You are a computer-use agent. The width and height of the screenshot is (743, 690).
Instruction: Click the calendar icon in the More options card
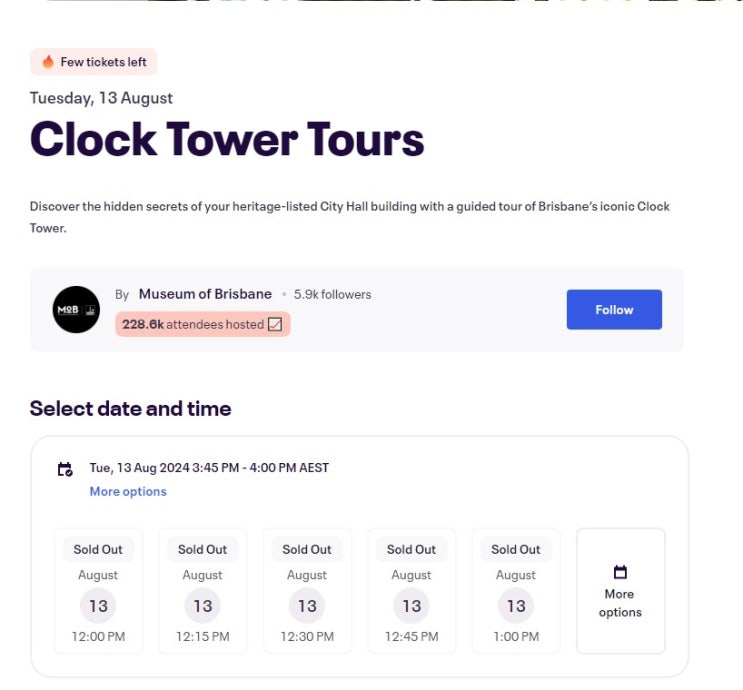620,572
